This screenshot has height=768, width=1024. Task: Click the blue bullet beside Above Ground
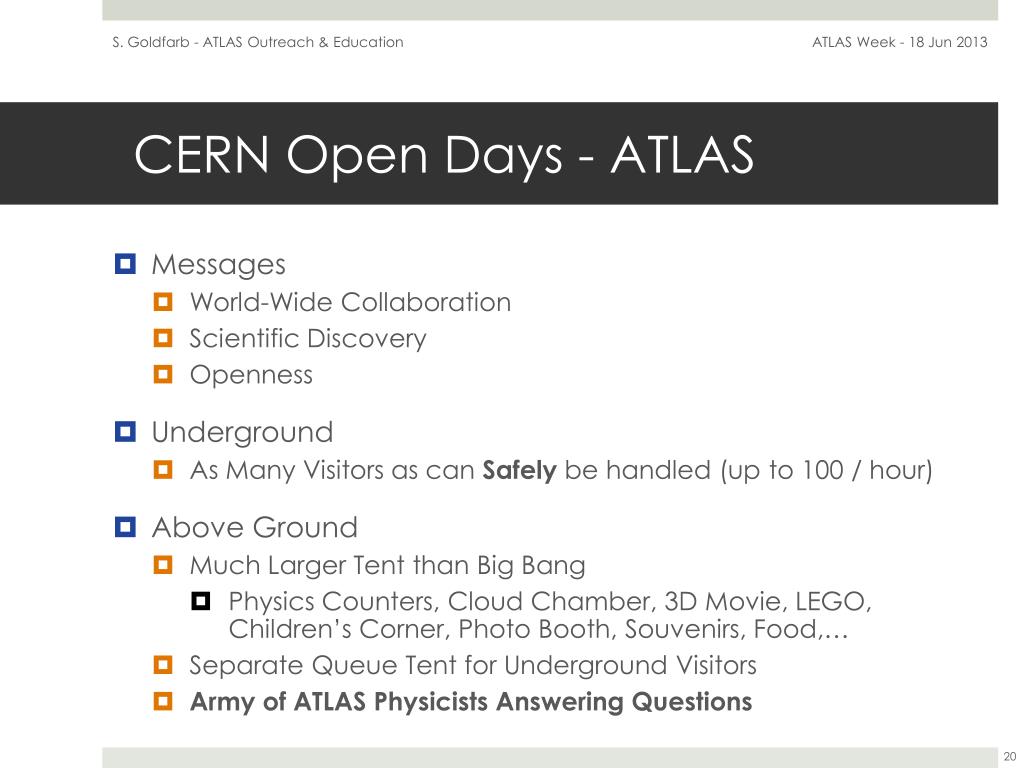pyautogui.click(x=125, y=527)
